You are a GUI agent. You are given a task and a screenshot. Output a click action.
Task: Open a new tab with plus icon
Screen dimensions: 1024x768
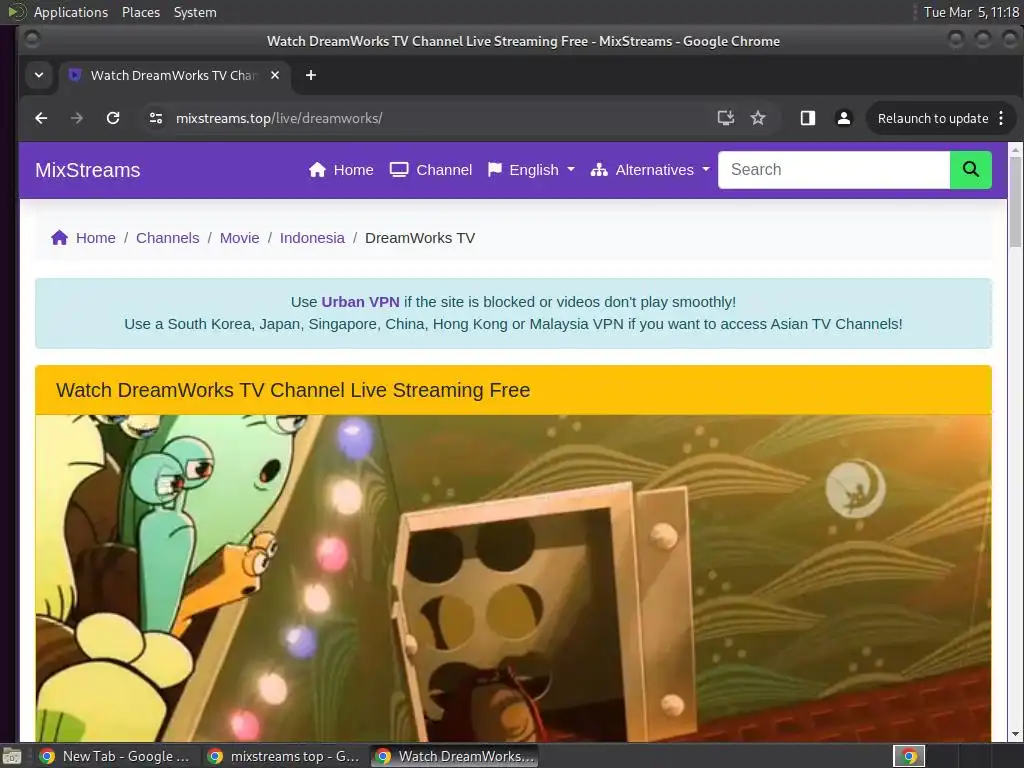click(311, 75)
